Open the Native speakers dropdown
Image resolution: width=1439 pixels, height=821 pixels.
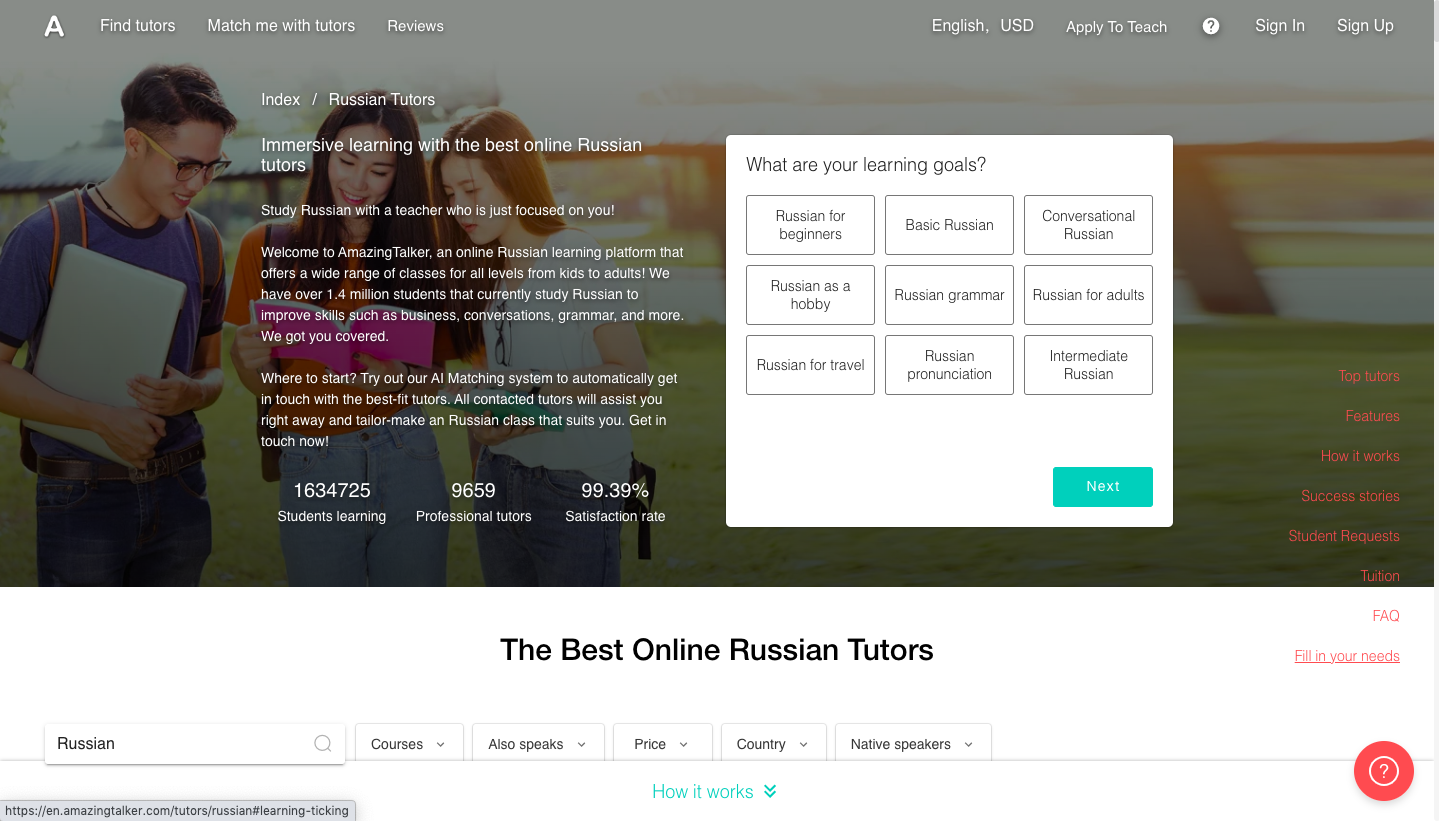(x=912, y=744)
